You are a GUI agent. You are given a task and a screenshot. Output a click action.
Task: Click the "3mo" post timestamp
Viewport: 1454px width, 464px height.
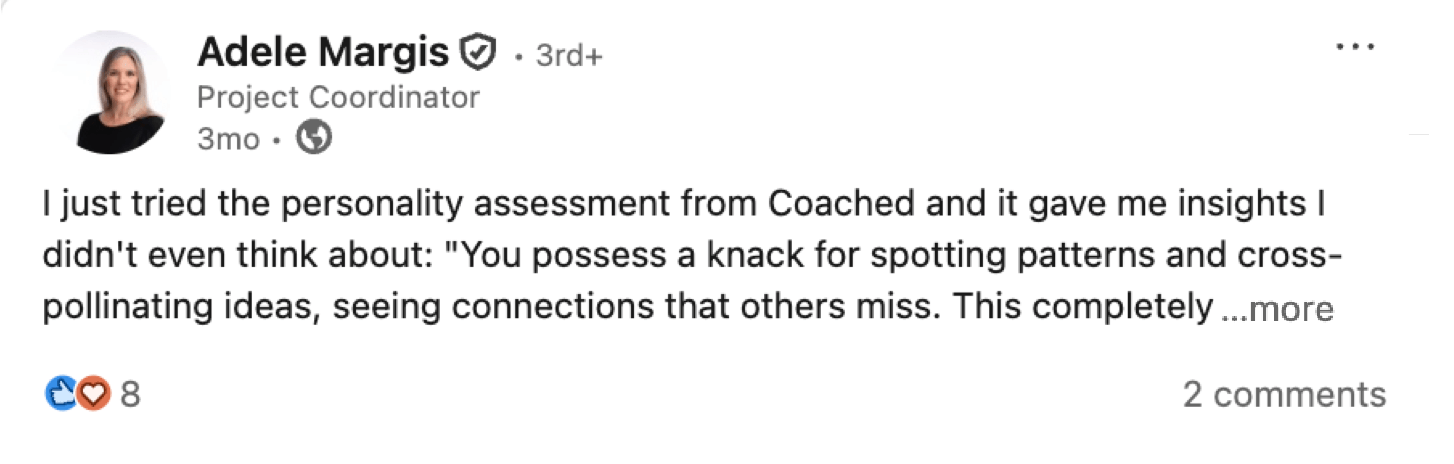(x=228, y=140)
